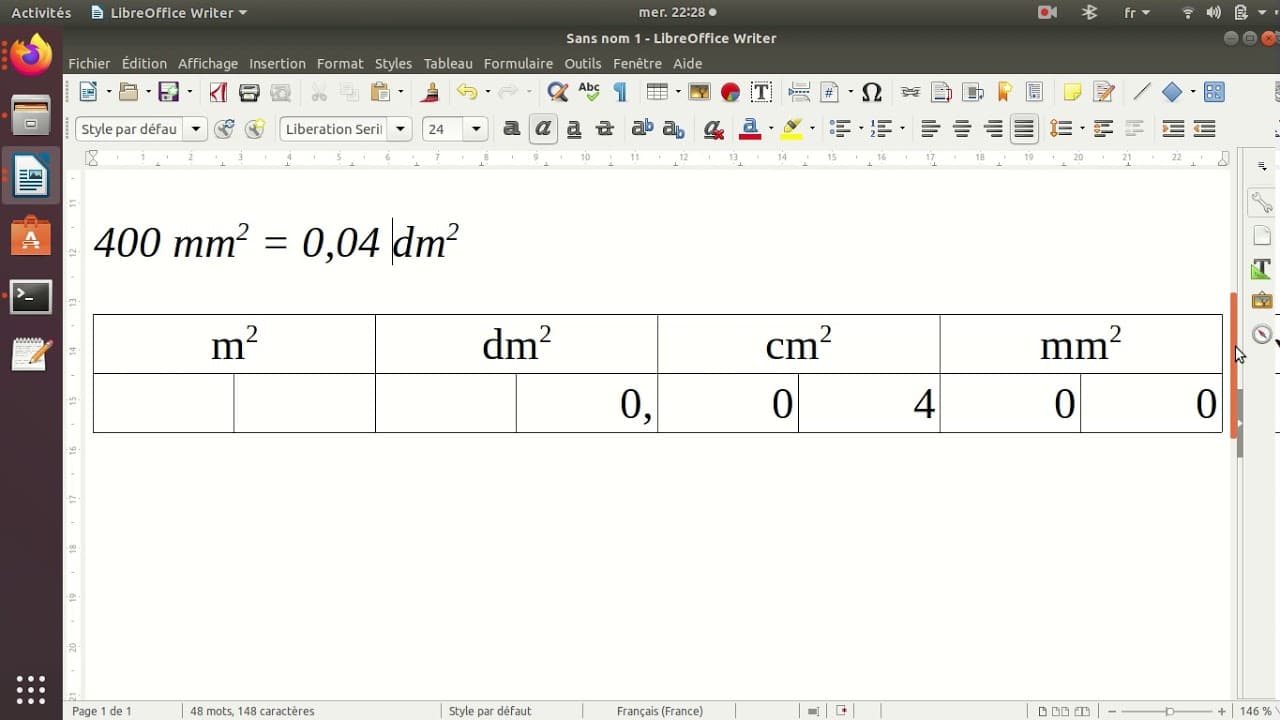Image resolution: width=1280 pixels, height=720 pixels.
Task: Click the Open folder icon
Action: point(128,92)
